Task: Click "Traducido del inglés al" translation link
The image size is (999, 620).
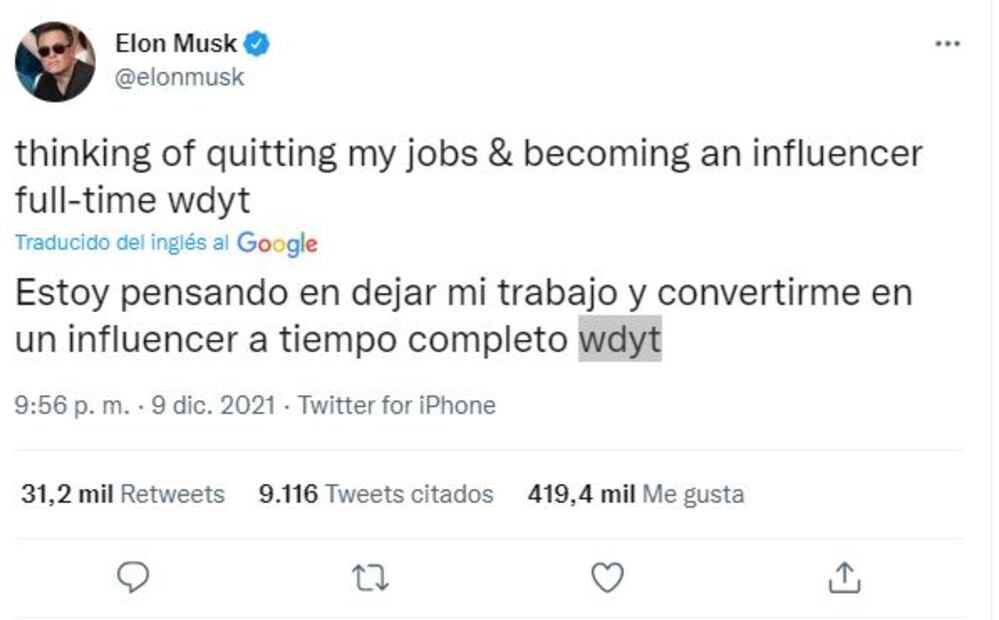Action: [x=123, y=243]
